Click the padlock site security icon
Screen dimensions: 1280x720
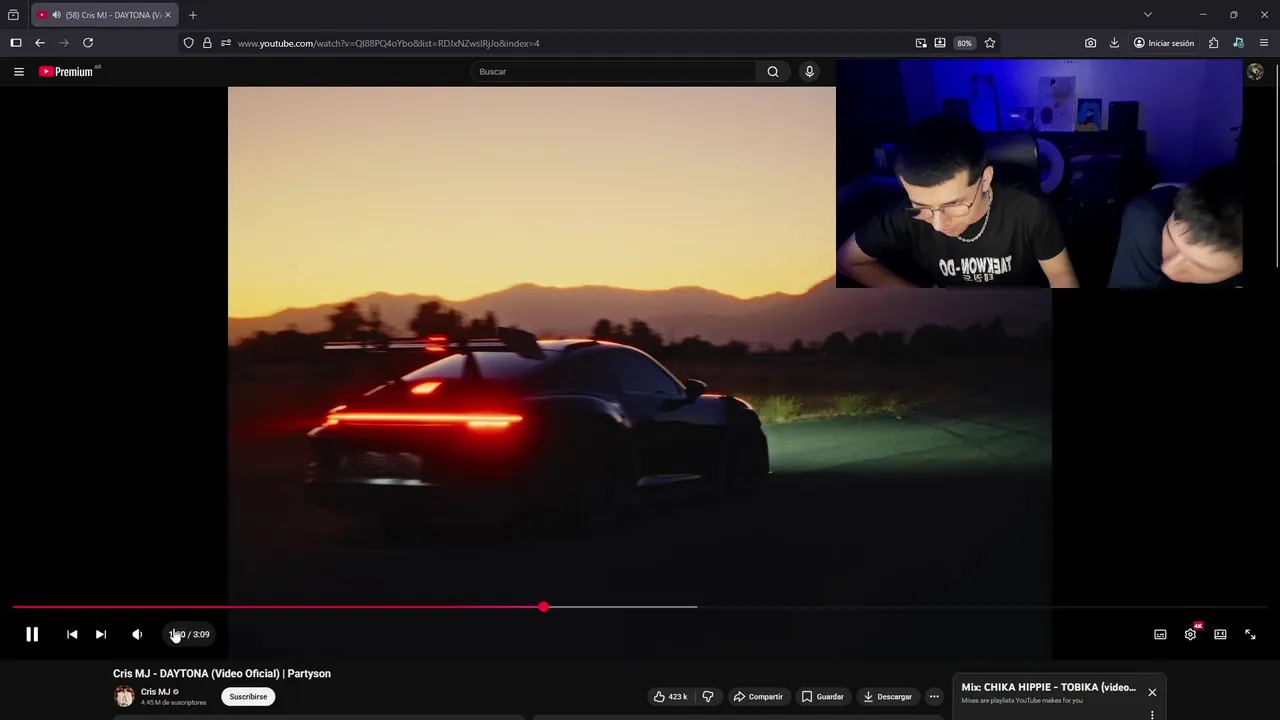point(207,43)
